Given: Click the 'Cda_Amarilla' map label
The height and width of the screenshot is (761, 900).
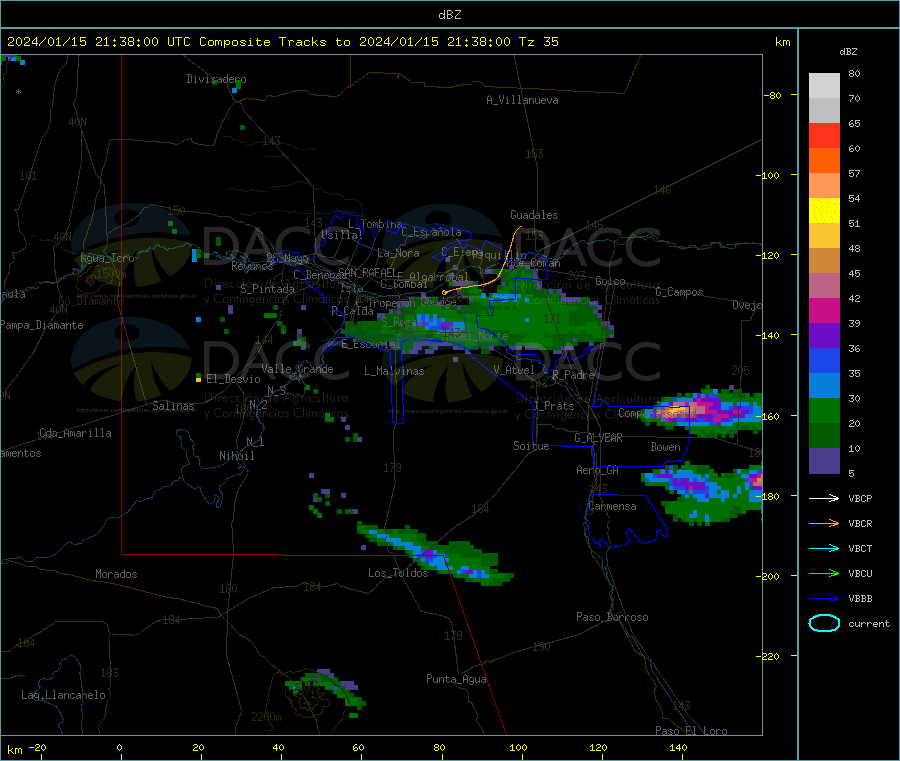Looking at the screenshot, I should tap(75, 433).
